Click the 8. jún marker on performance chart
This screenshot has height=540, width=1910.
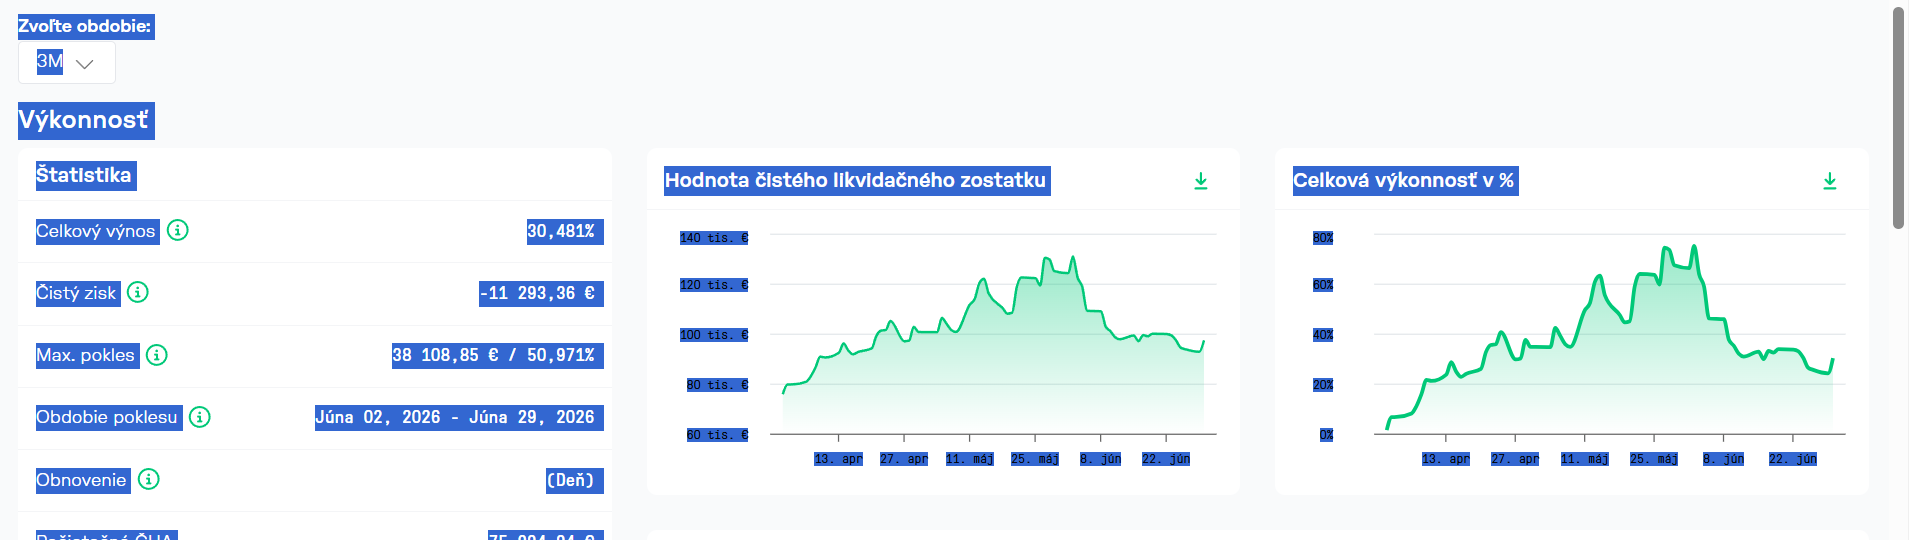tap(1723, 459)
